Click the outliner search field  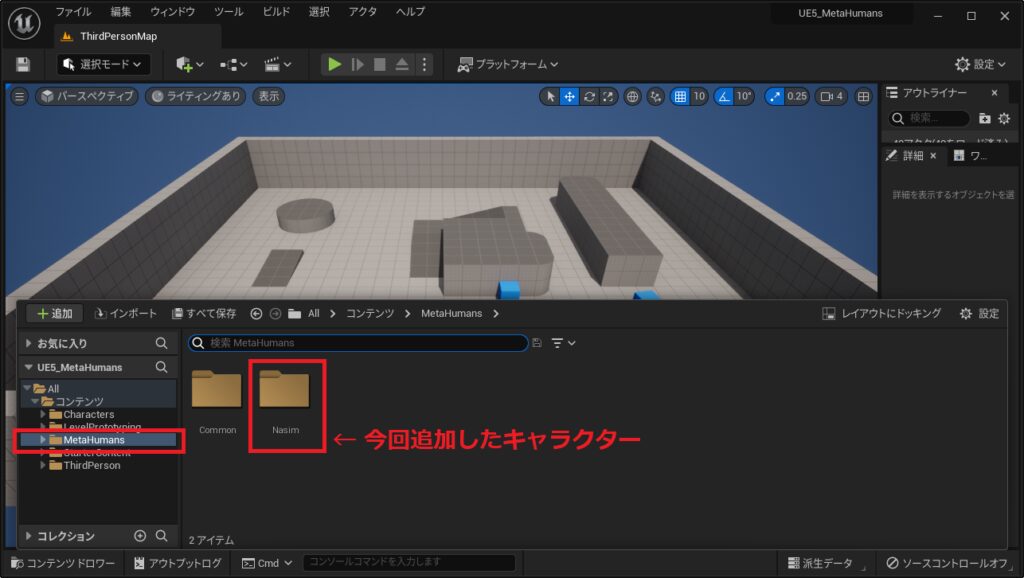coord(929,118)
